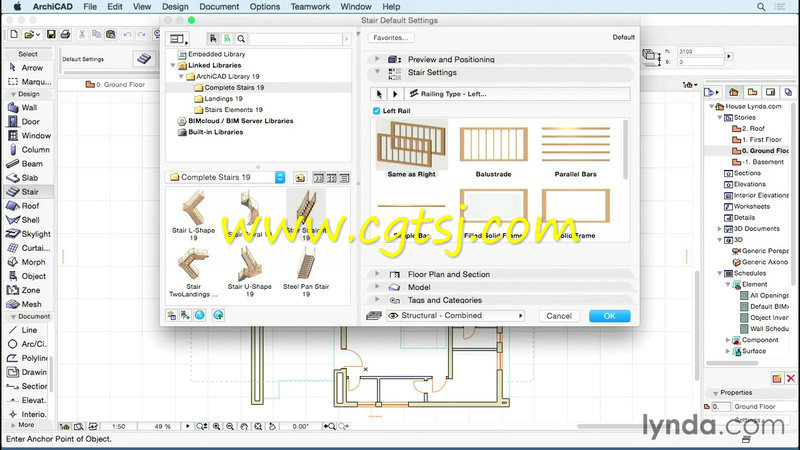Click the scrollbar of the railing type list

click(x=626, y=149)
